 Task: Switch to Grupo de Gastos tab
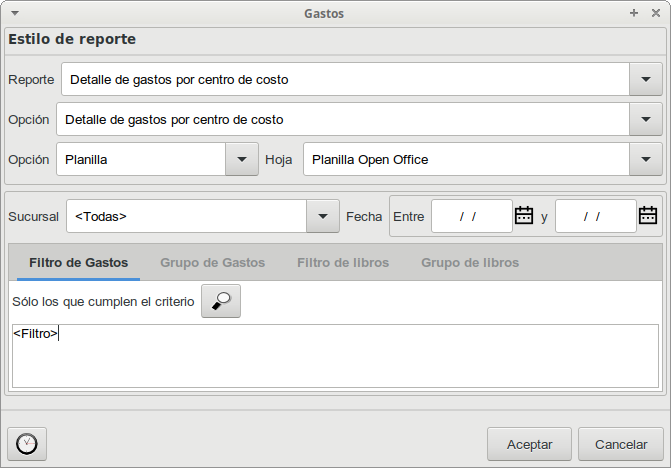click(x=213, y=263)
